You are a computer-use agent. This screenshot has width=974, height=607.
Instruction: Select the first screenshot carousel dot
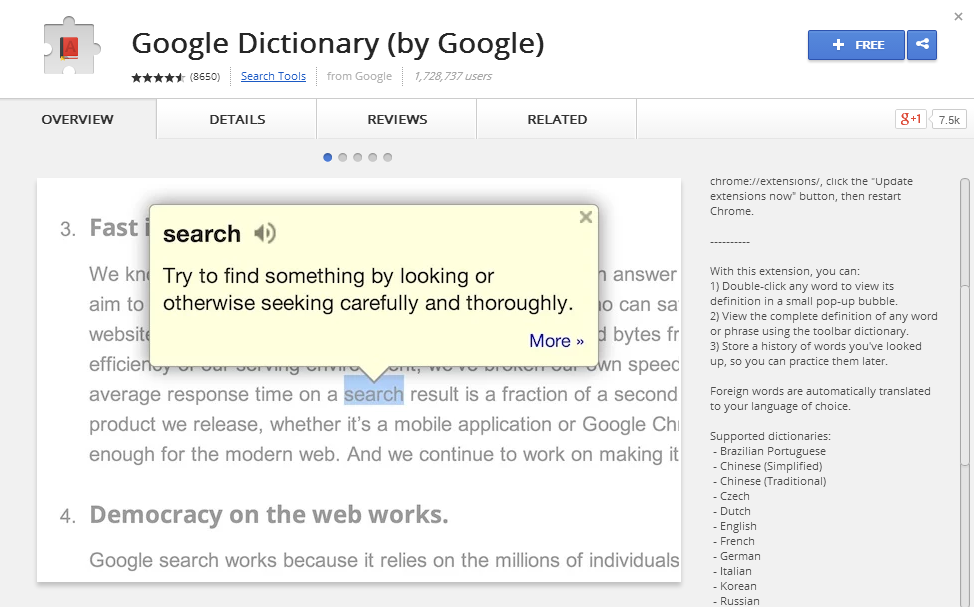tap(327, 157)
